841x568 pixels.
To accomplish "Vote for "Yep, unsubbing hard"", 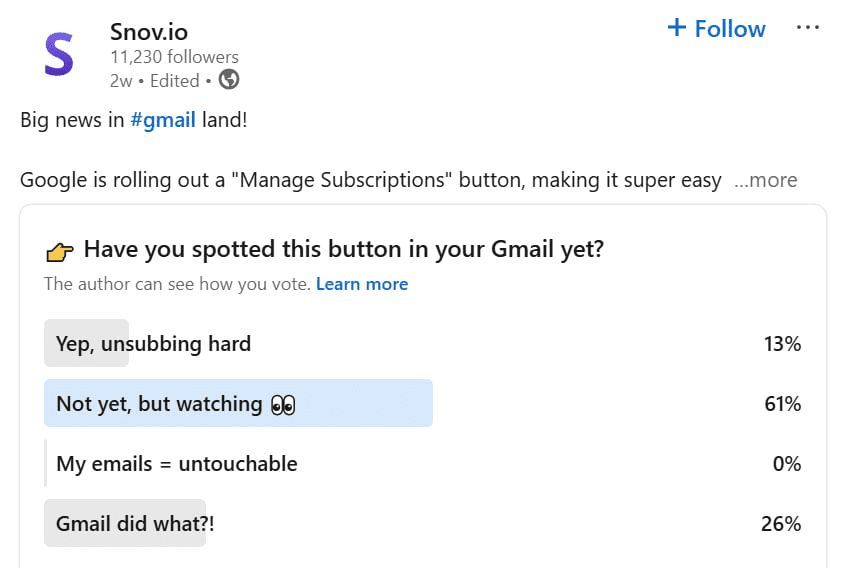I will (154, 344).
